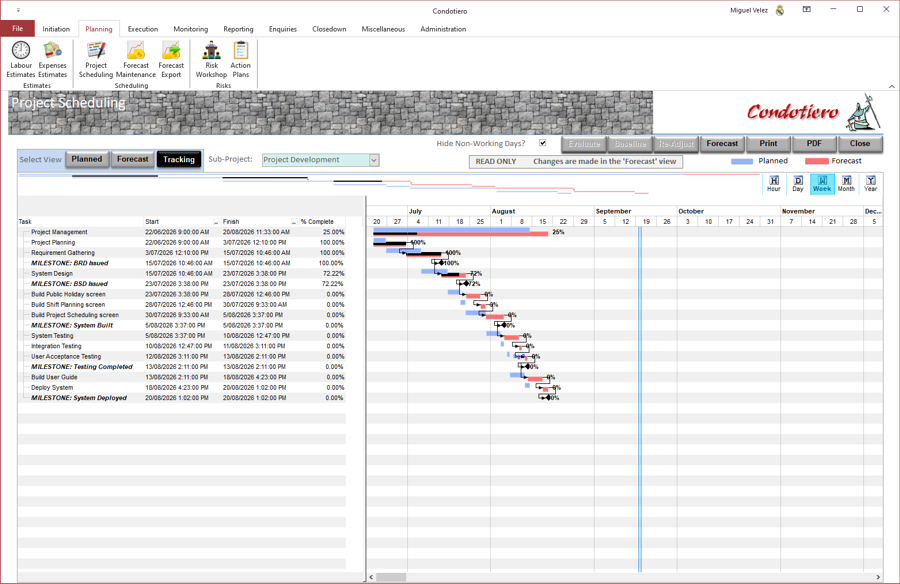The image size is (900, 584).
Task: Open the Start column filter arrow
Action: pos(216,222)
